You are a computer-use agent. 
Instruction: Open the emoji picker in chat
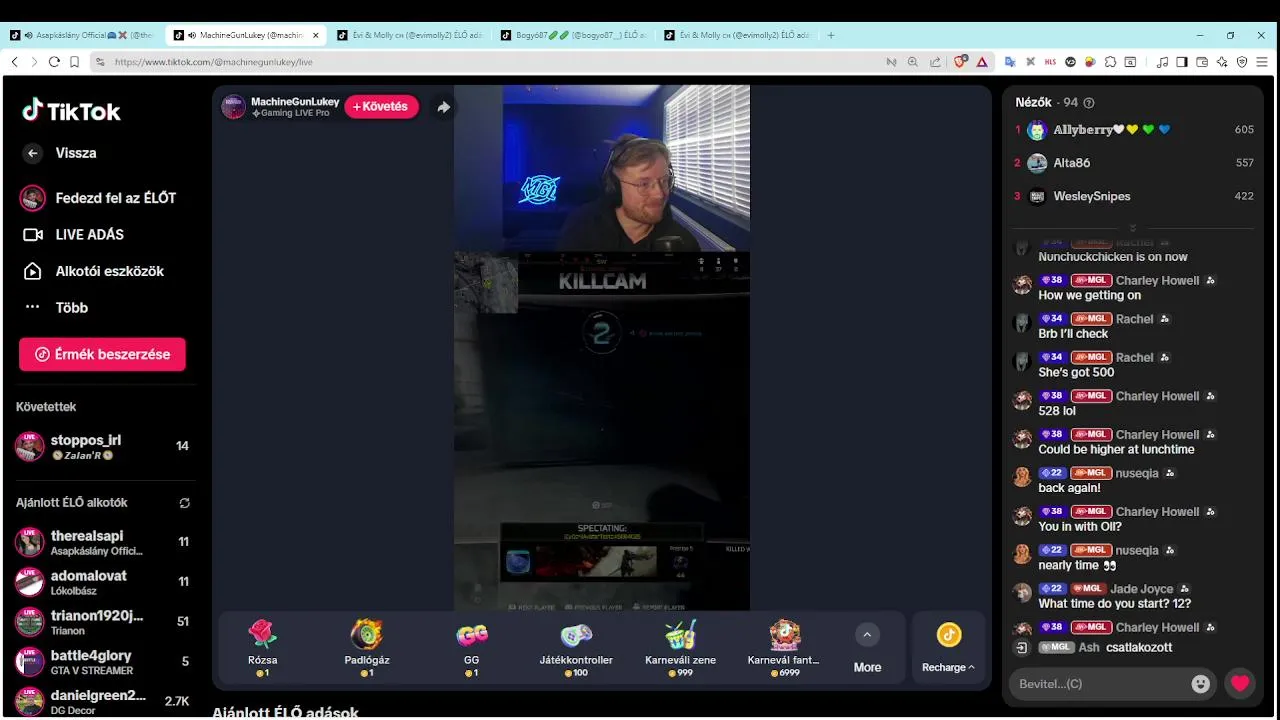click(1201, 684)
